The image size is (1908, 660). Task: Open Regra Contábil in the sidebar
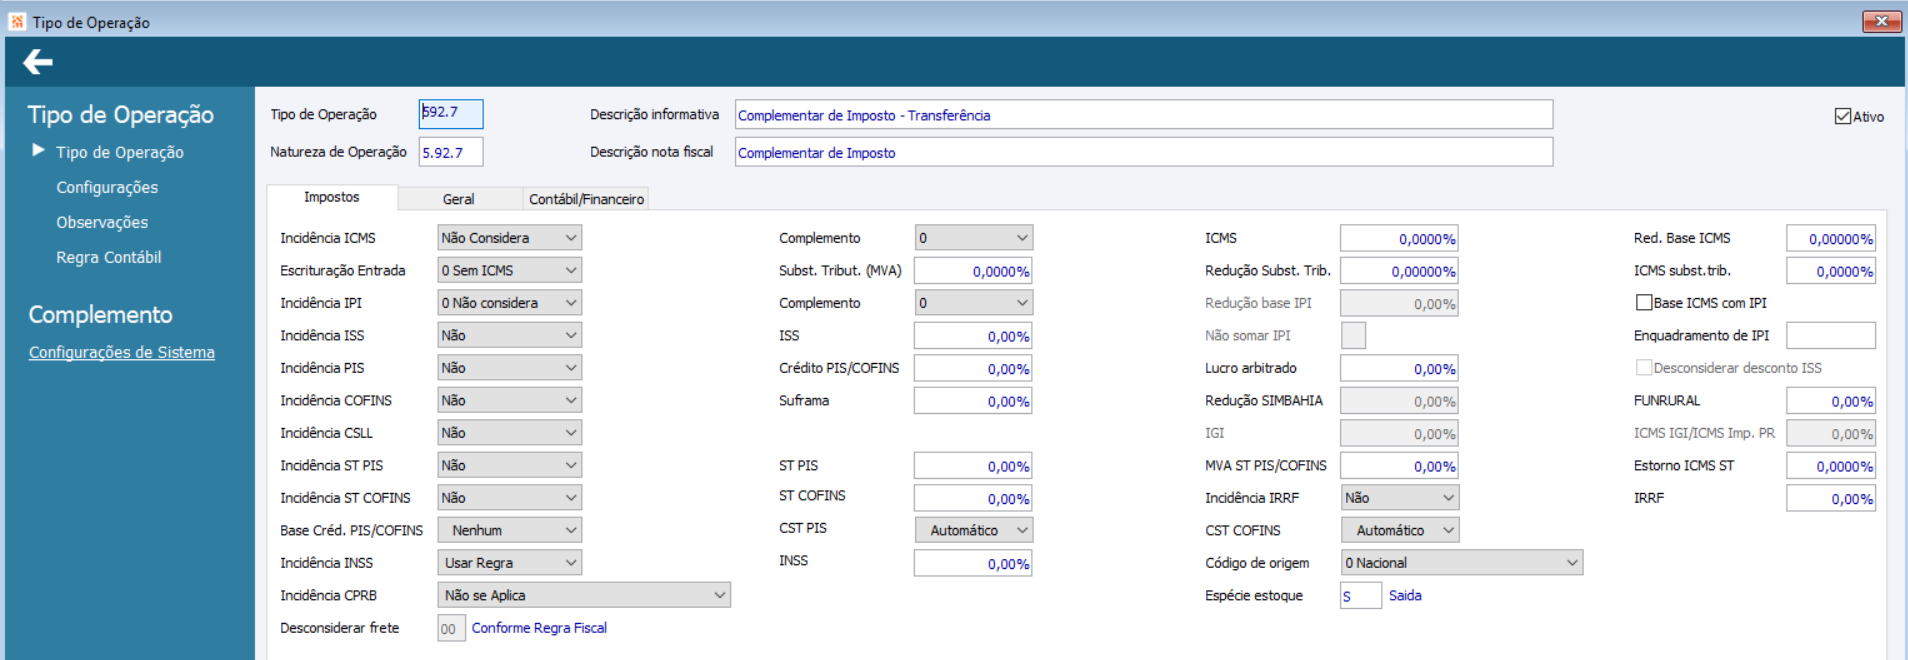109,257
